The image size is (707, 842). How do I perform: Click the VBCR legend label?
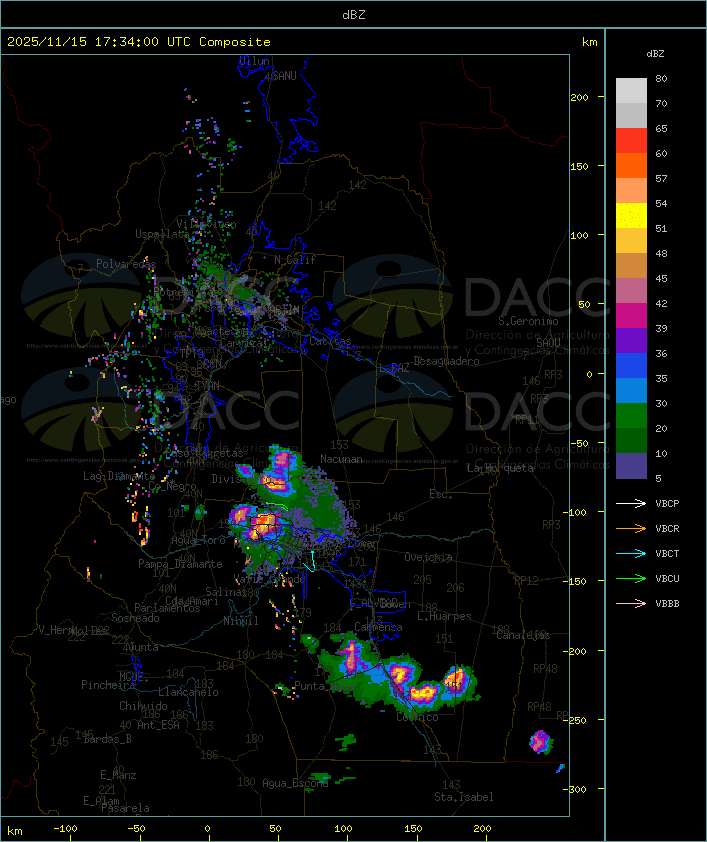point(667,528)
